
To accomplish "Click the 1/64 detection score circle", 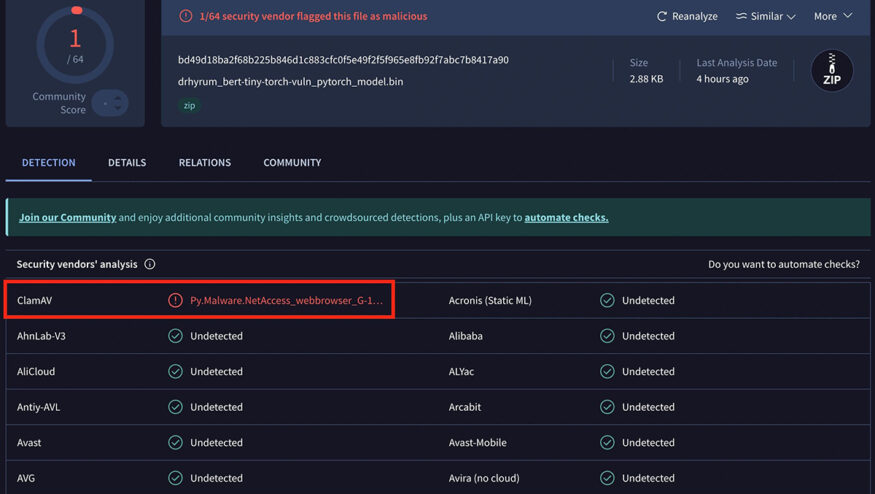I will coord(75,44).
